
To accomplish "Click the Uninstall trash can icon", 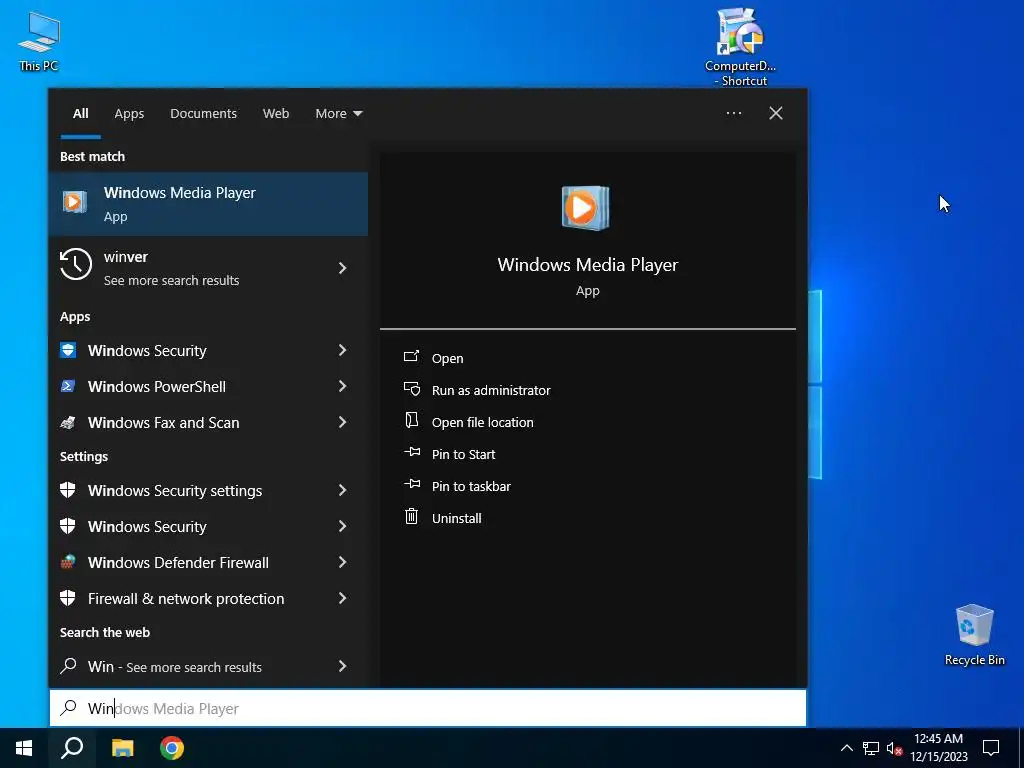I will click(411, 517).
